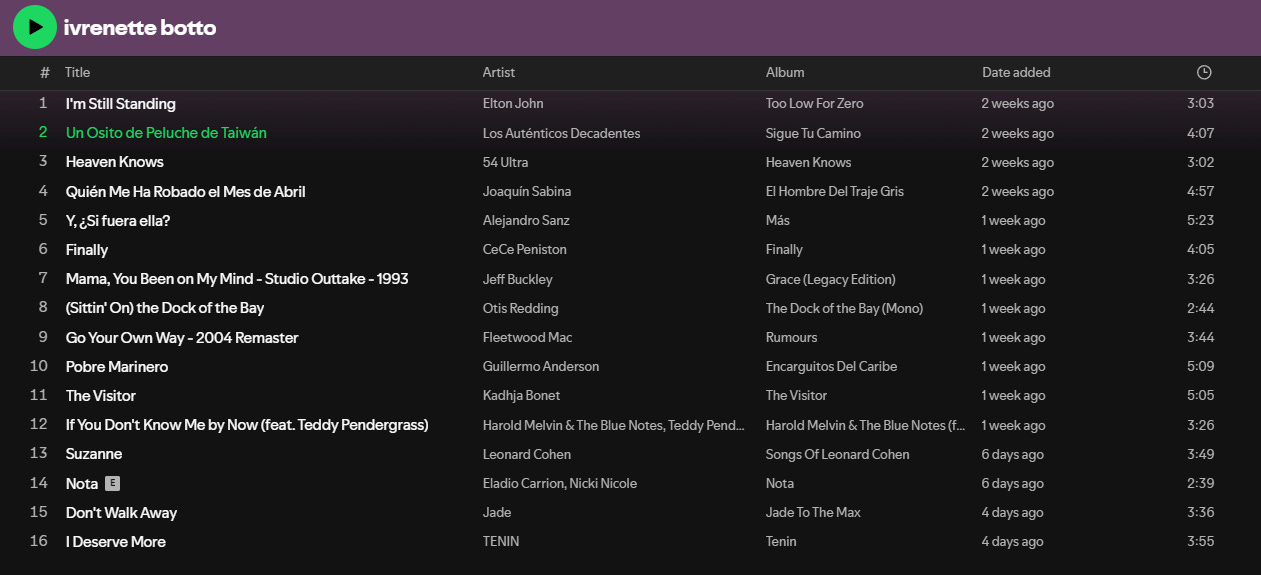Click track number 16 in the list
This screenshot has width=1261, height=575.
click(x=40, y=542)
